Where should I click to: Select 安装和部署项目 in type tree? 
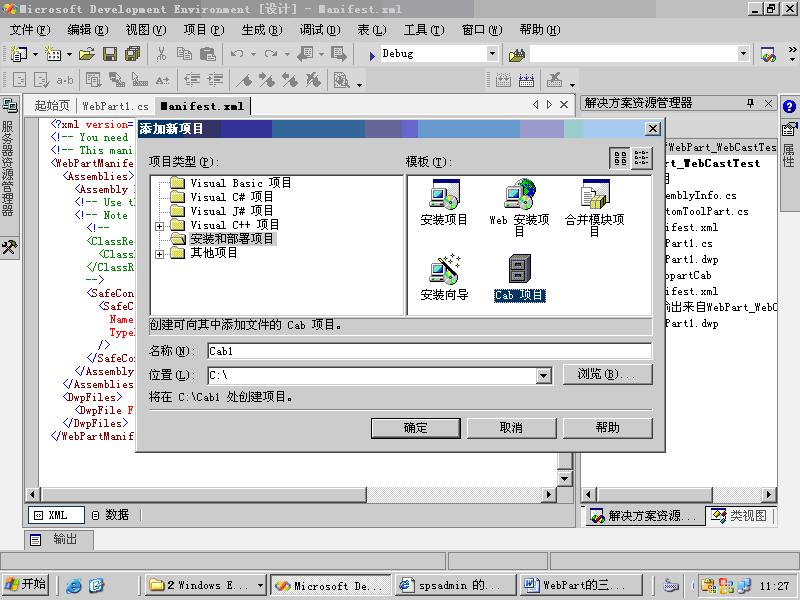click(x=232, y=239)
